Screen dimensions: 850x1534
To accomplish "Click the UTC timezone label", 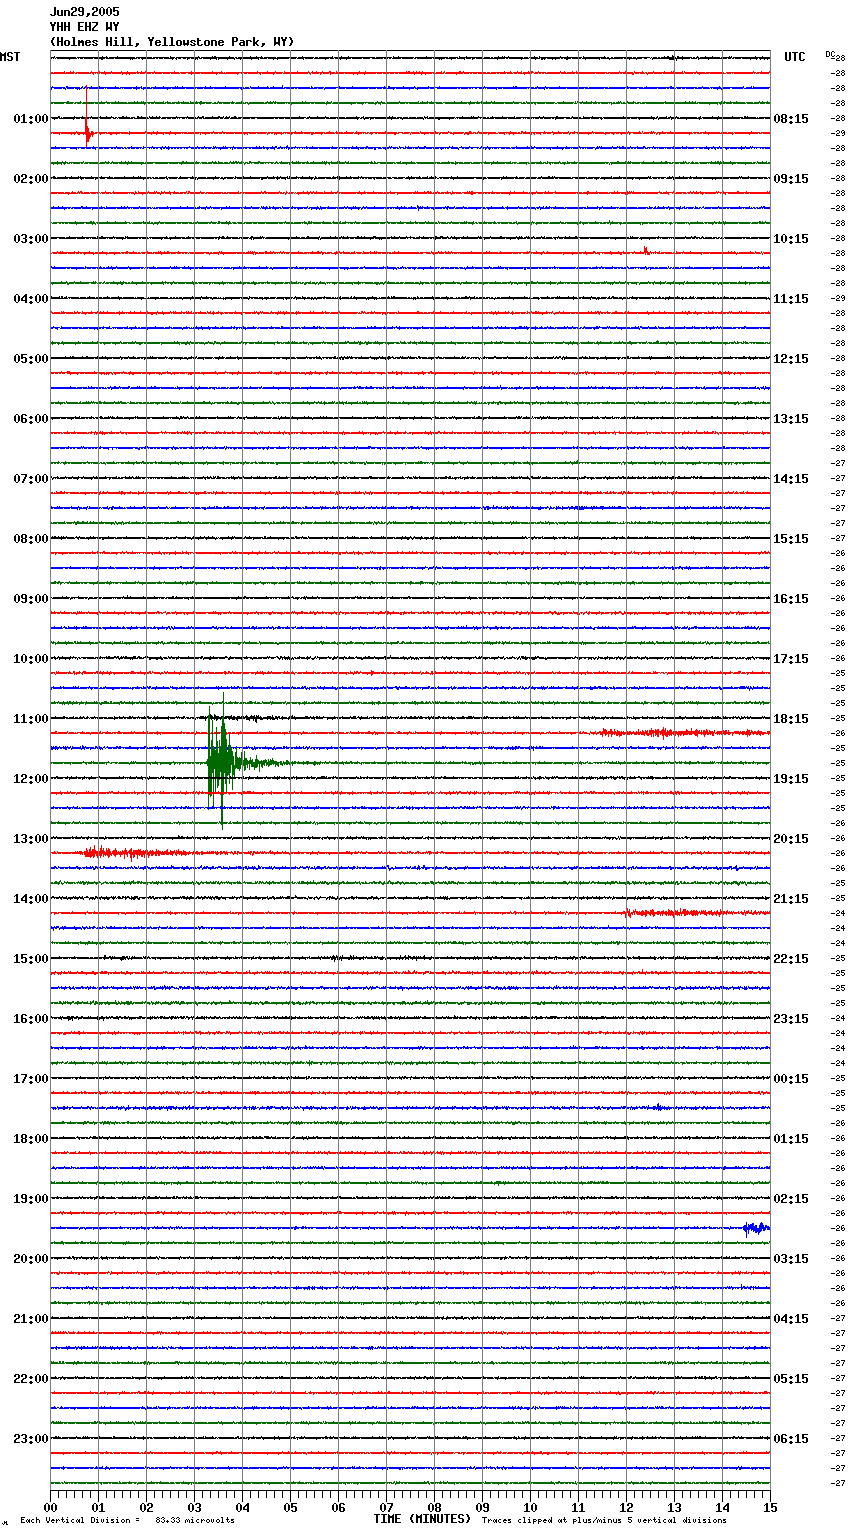I will (795, 57).
